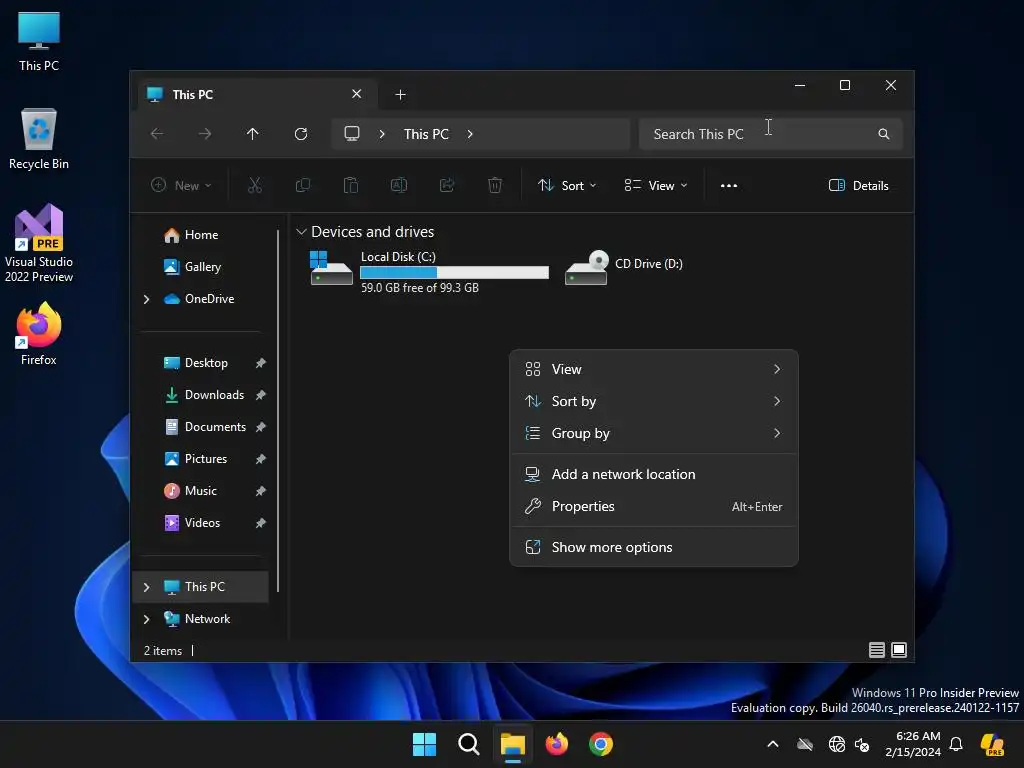Expand the This PC tree node

point(146,587)
